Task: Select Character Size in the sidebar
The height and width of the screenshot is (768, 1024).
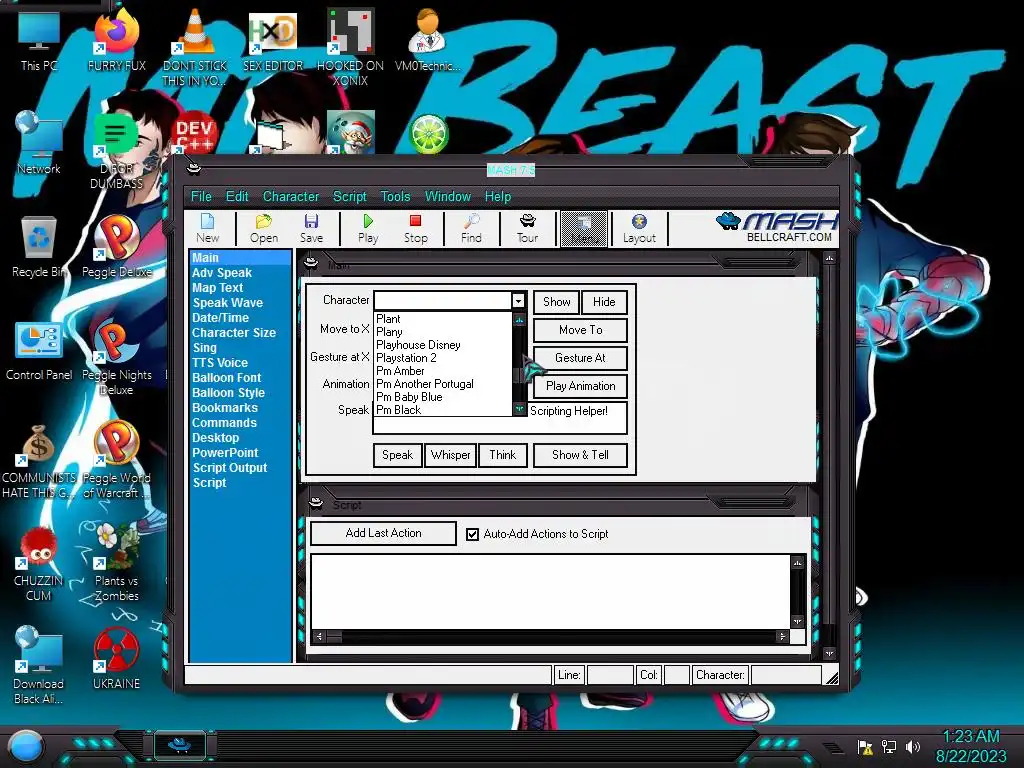Action: point(234,333)
